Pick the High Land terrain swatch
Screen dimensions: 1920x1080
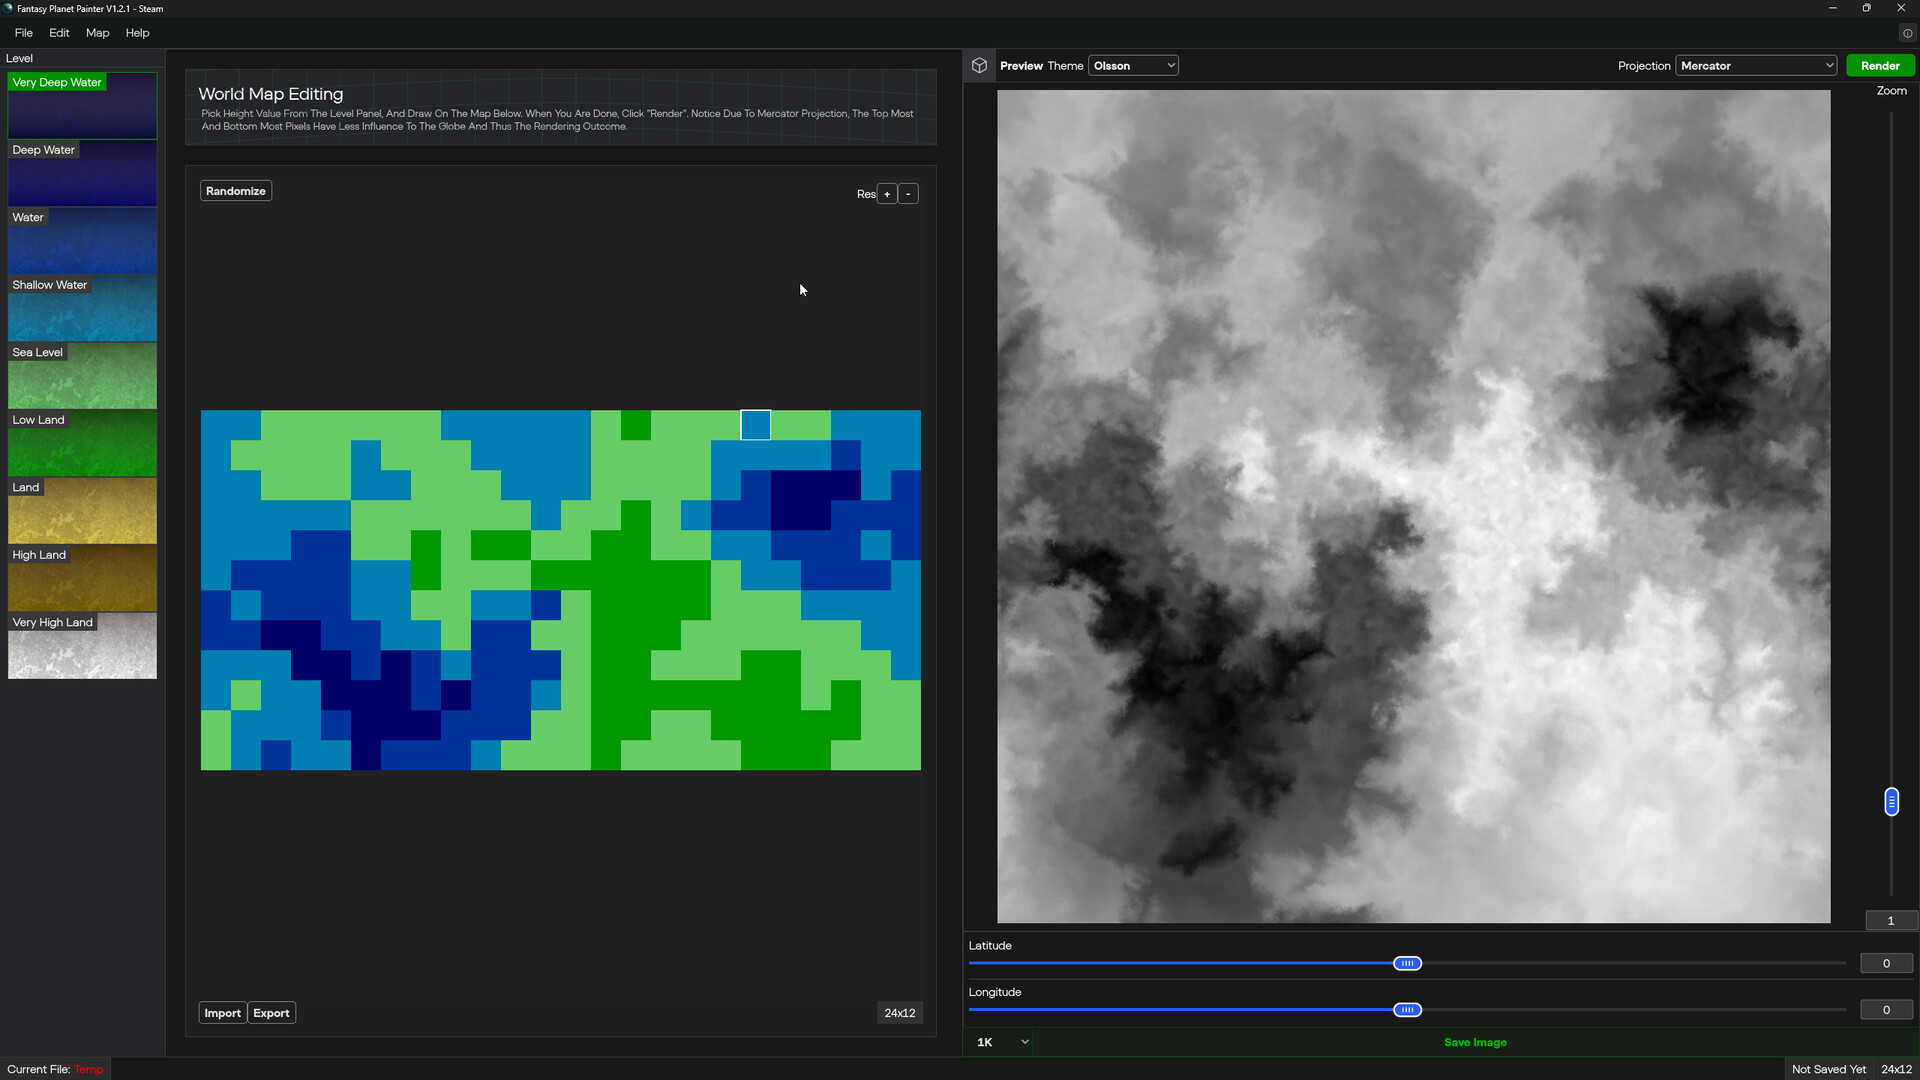coord(82,579)
